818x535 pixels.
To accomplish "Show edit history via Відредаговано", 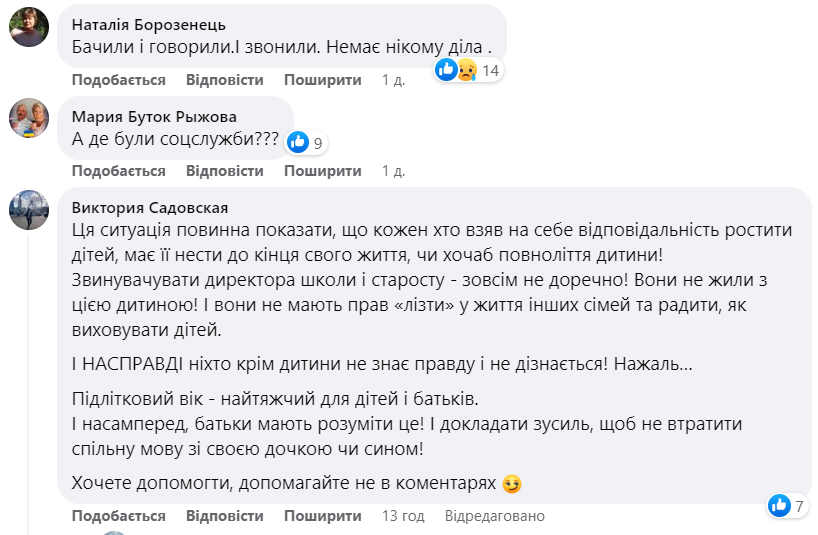I will point(495,516).
